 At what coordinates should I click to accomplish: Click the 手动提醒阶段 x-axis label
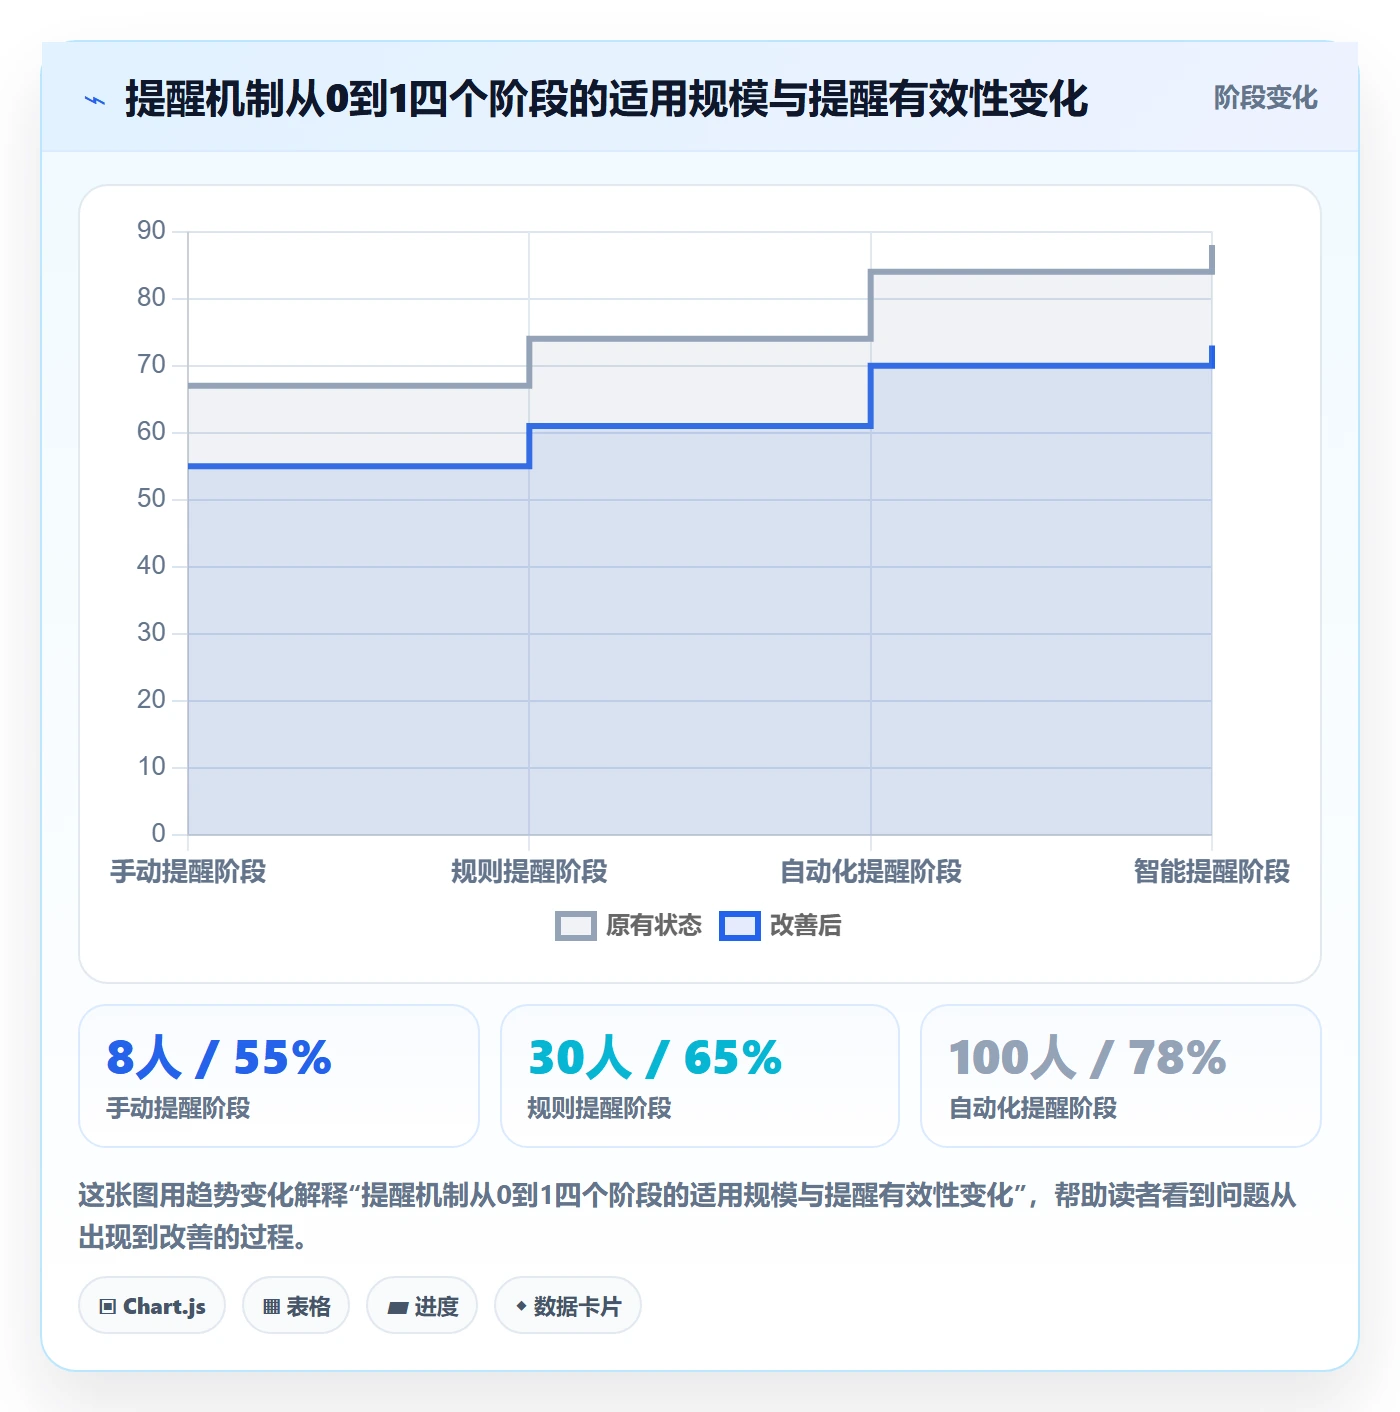click(188, 872)
